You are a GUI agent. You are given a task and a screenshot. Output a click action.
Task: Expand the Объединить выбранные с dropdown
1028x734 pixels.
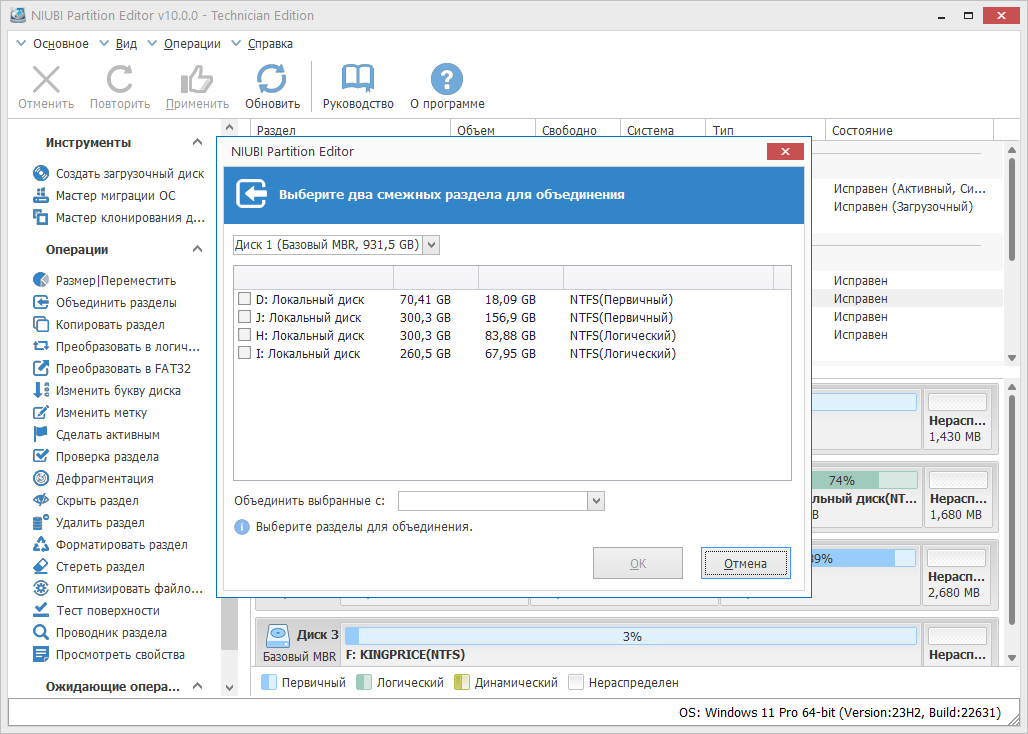501,501
